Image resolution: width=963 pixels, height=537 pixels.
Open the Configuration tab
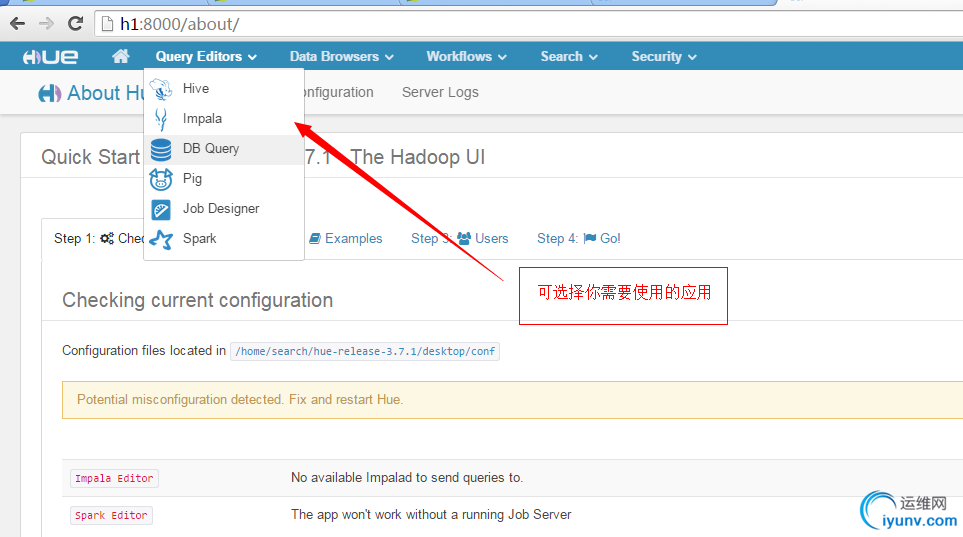tap(339, 92)
